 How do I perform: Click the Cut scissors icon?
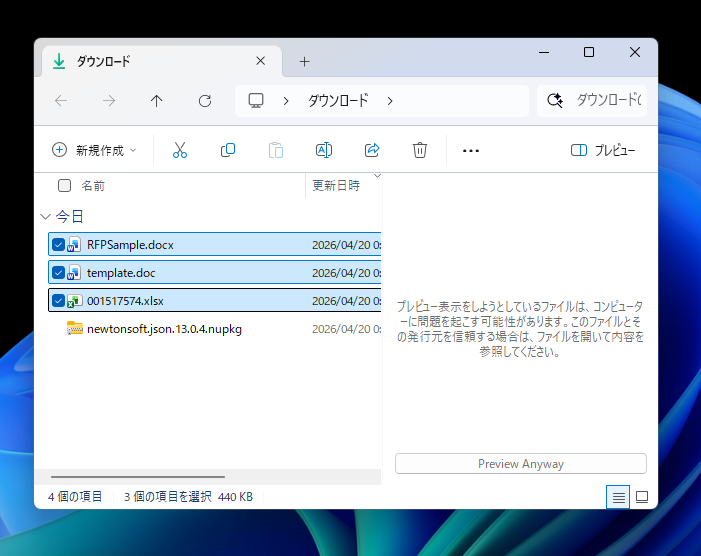(x=180, y=150)
